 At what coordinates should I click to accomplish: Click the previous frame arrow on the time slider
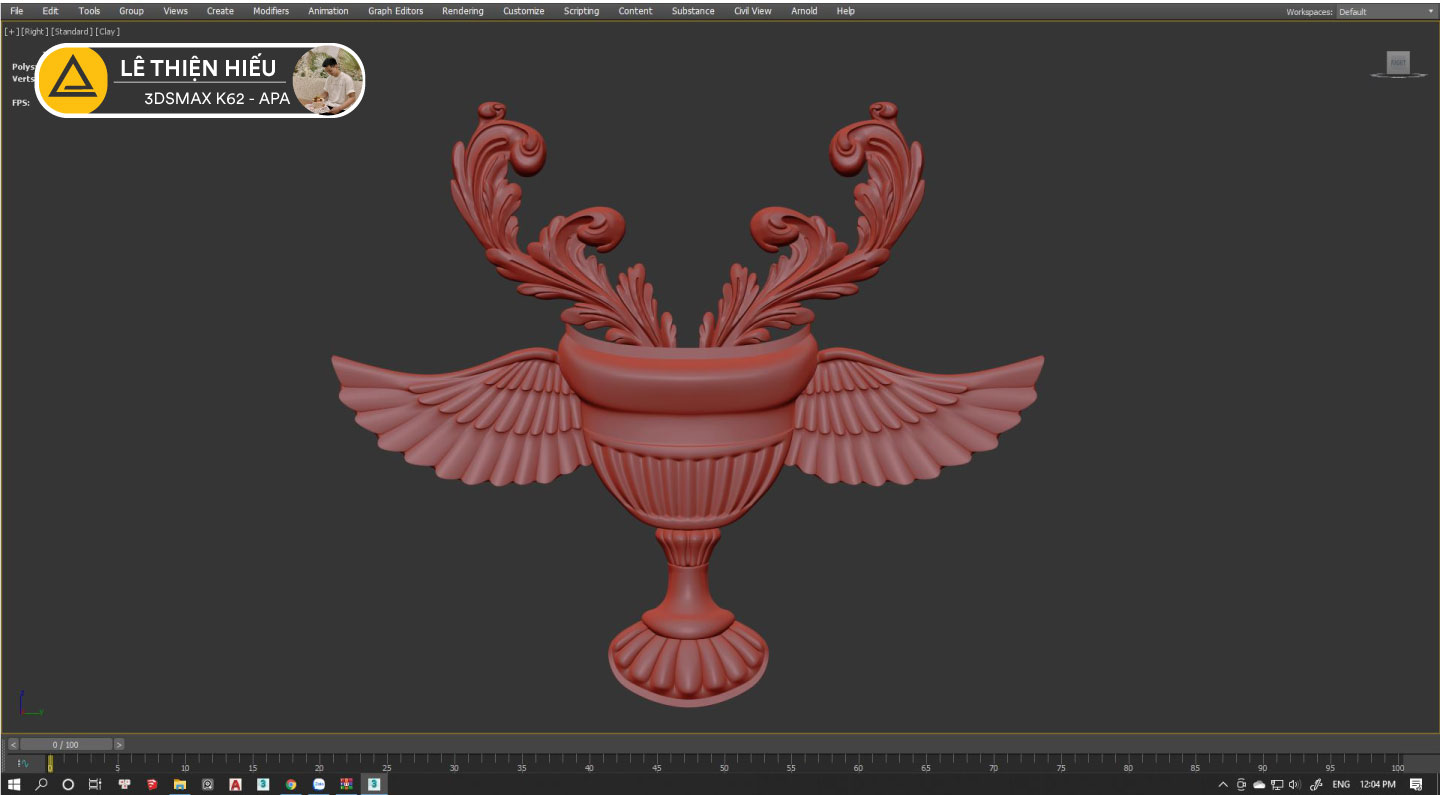click(13, 744)
